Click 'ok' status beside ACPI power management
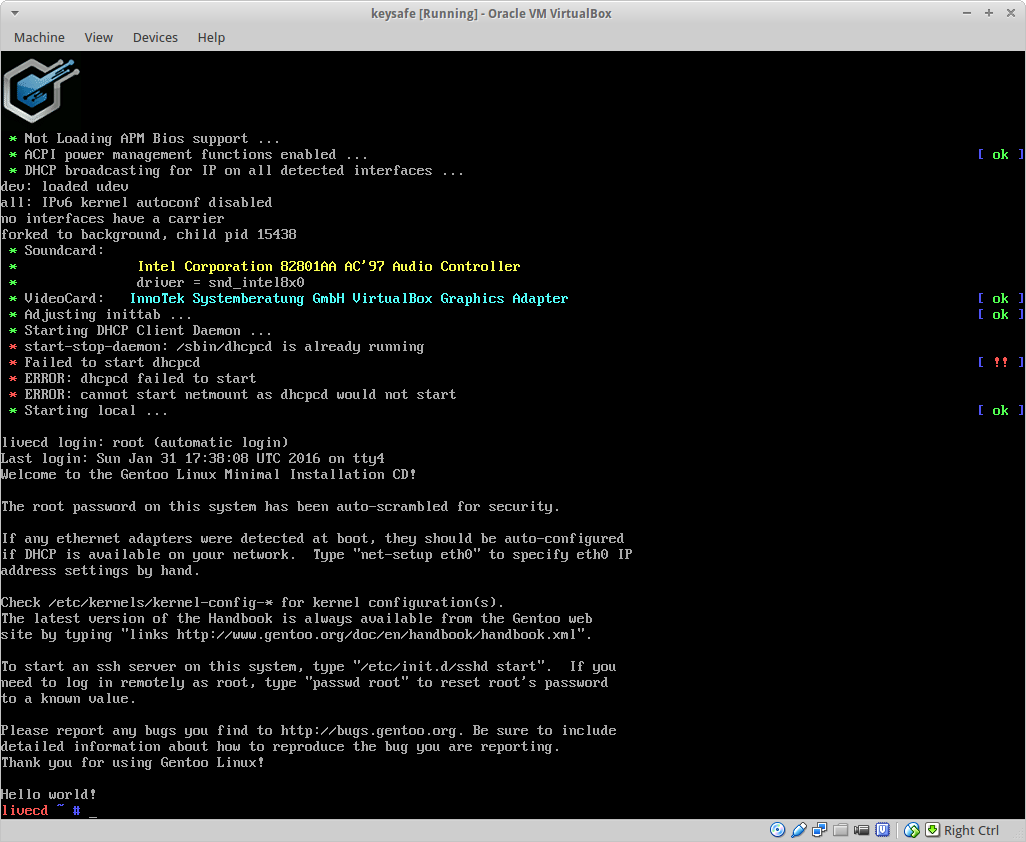Screen dimensions: 1026x842 (x=1000, y=154)
